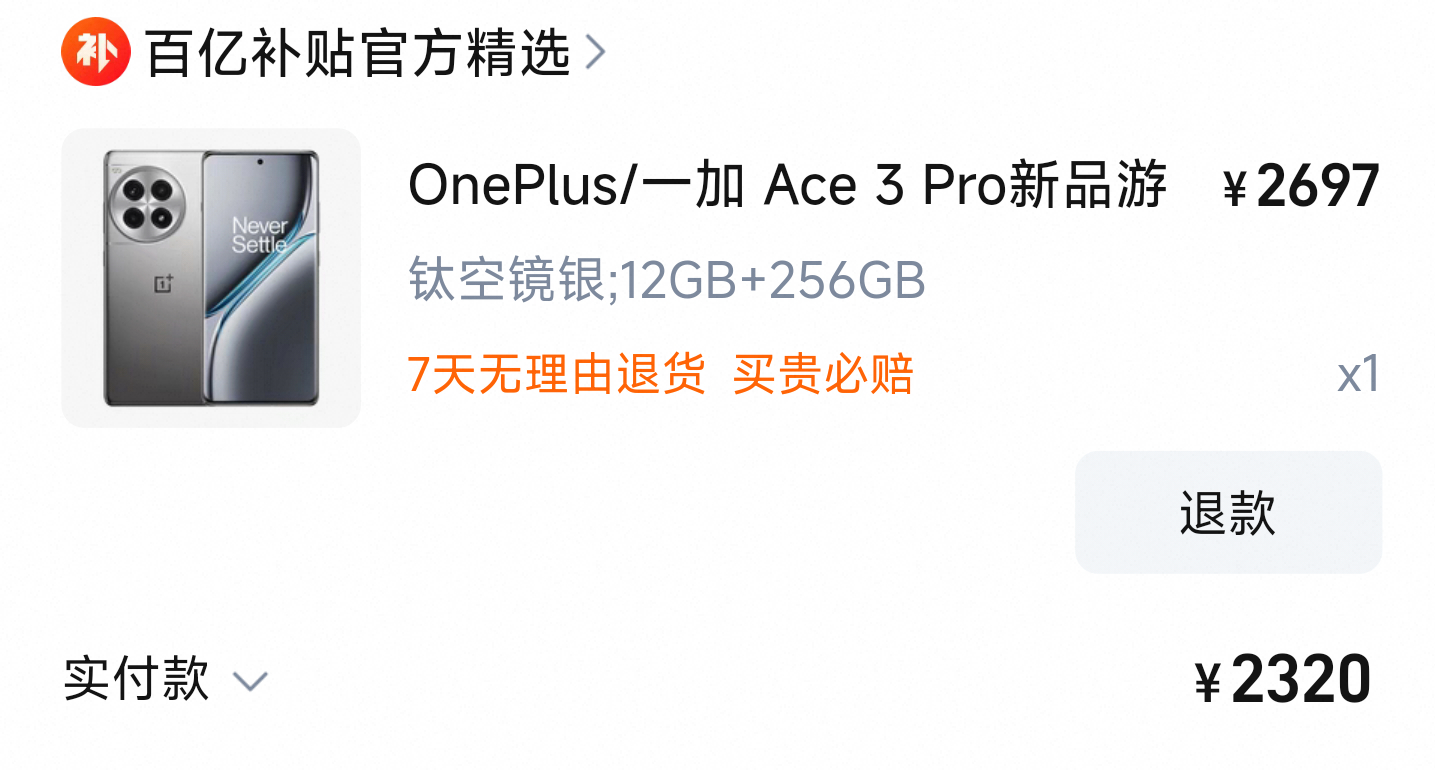
Task: Click the 实付款 label
Action: click(x=137, y=680)
